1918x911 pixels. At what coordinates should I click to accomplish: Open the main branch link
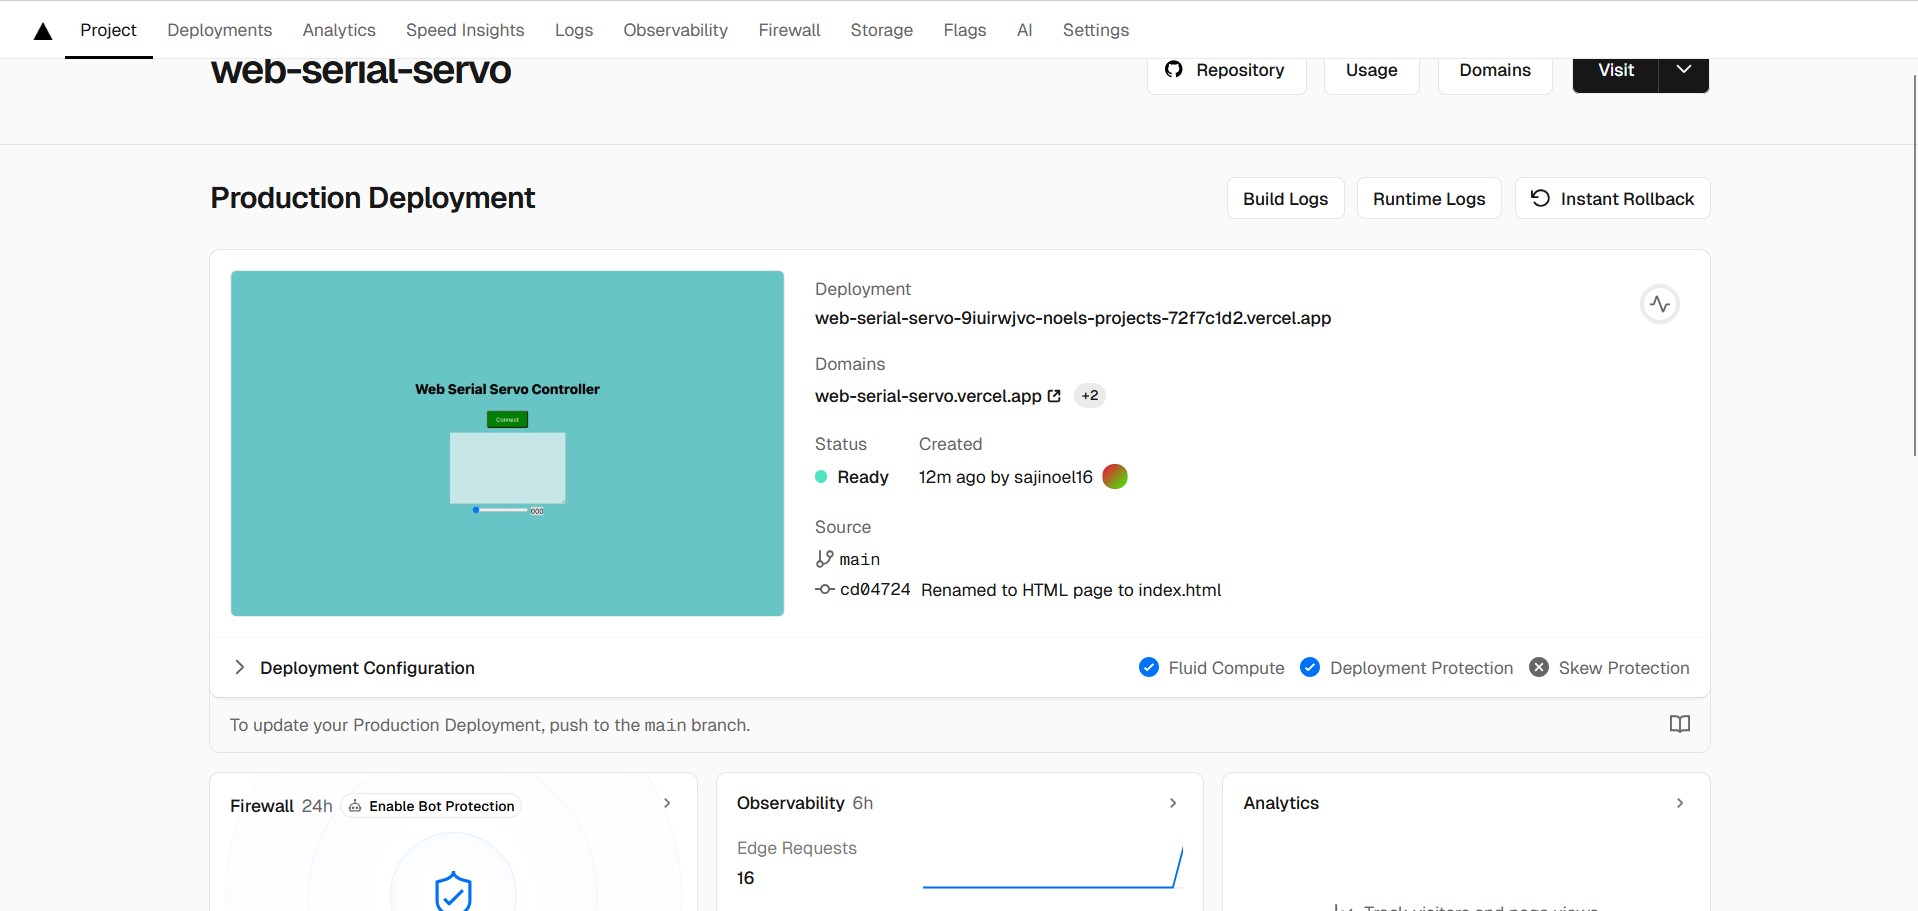(859, 559)
